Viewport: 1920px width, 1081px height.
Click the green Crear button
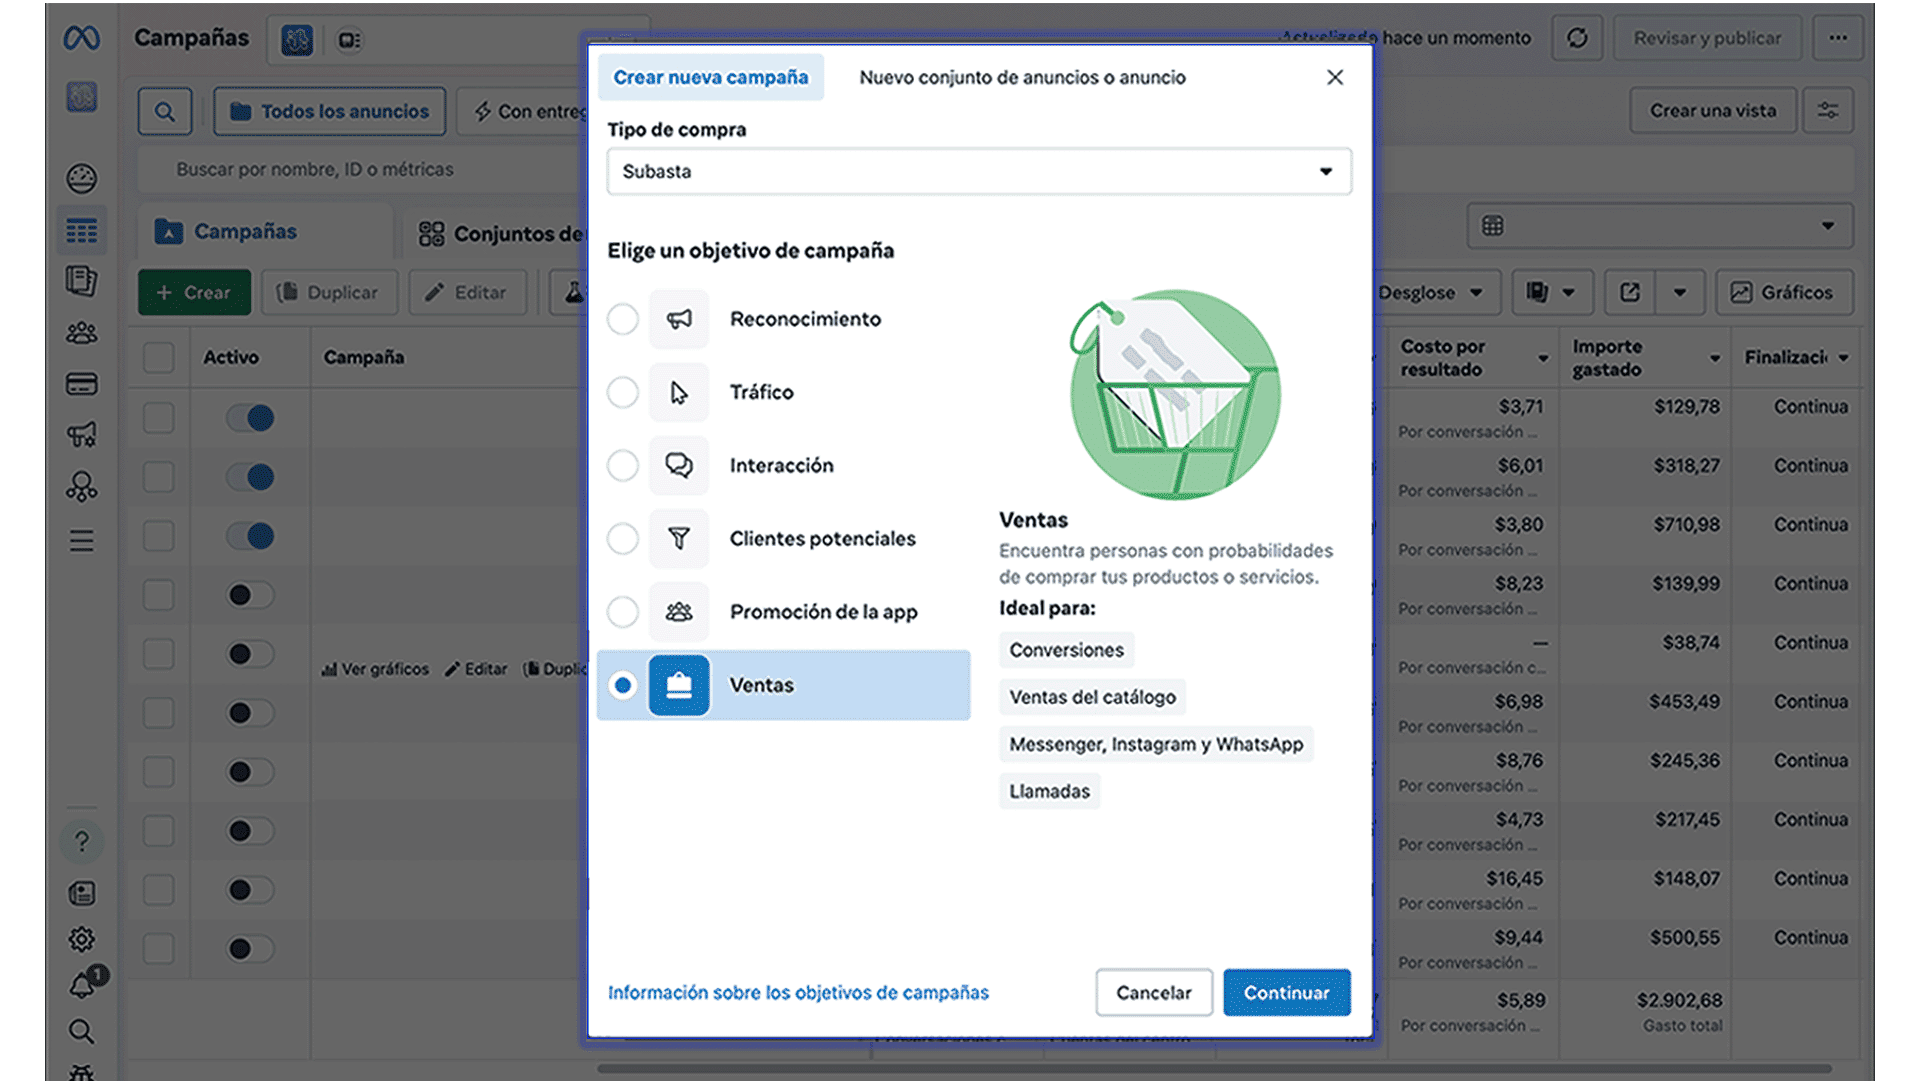coord(195,292)
